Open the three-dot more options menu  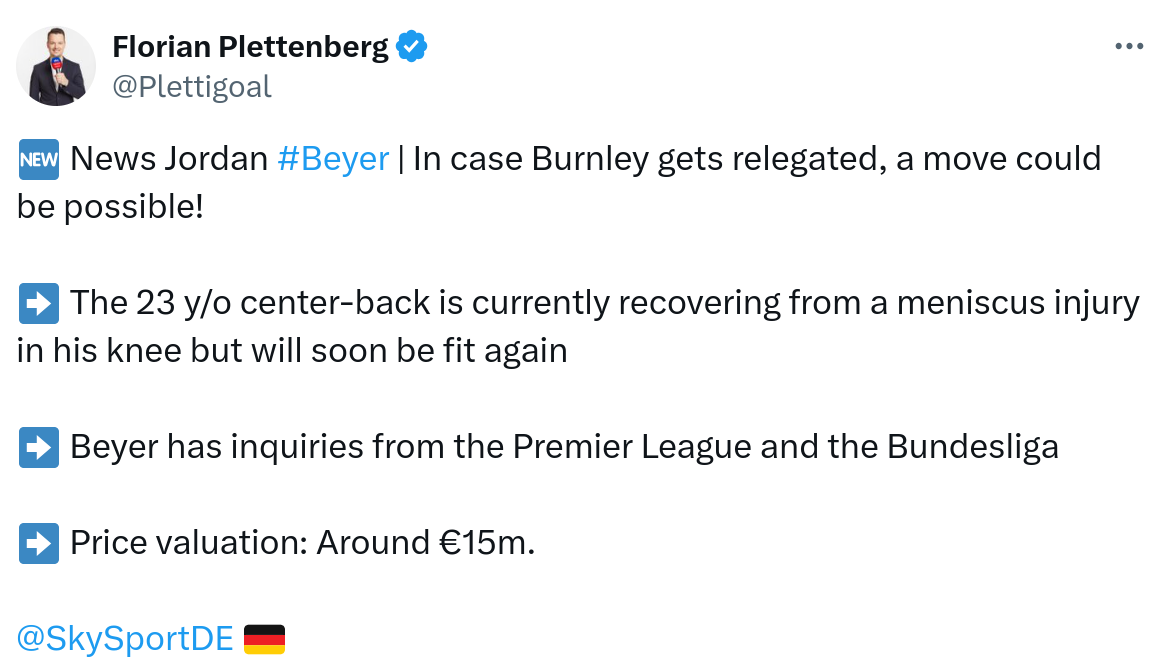pyautogui.click(x=1128, y=46)
